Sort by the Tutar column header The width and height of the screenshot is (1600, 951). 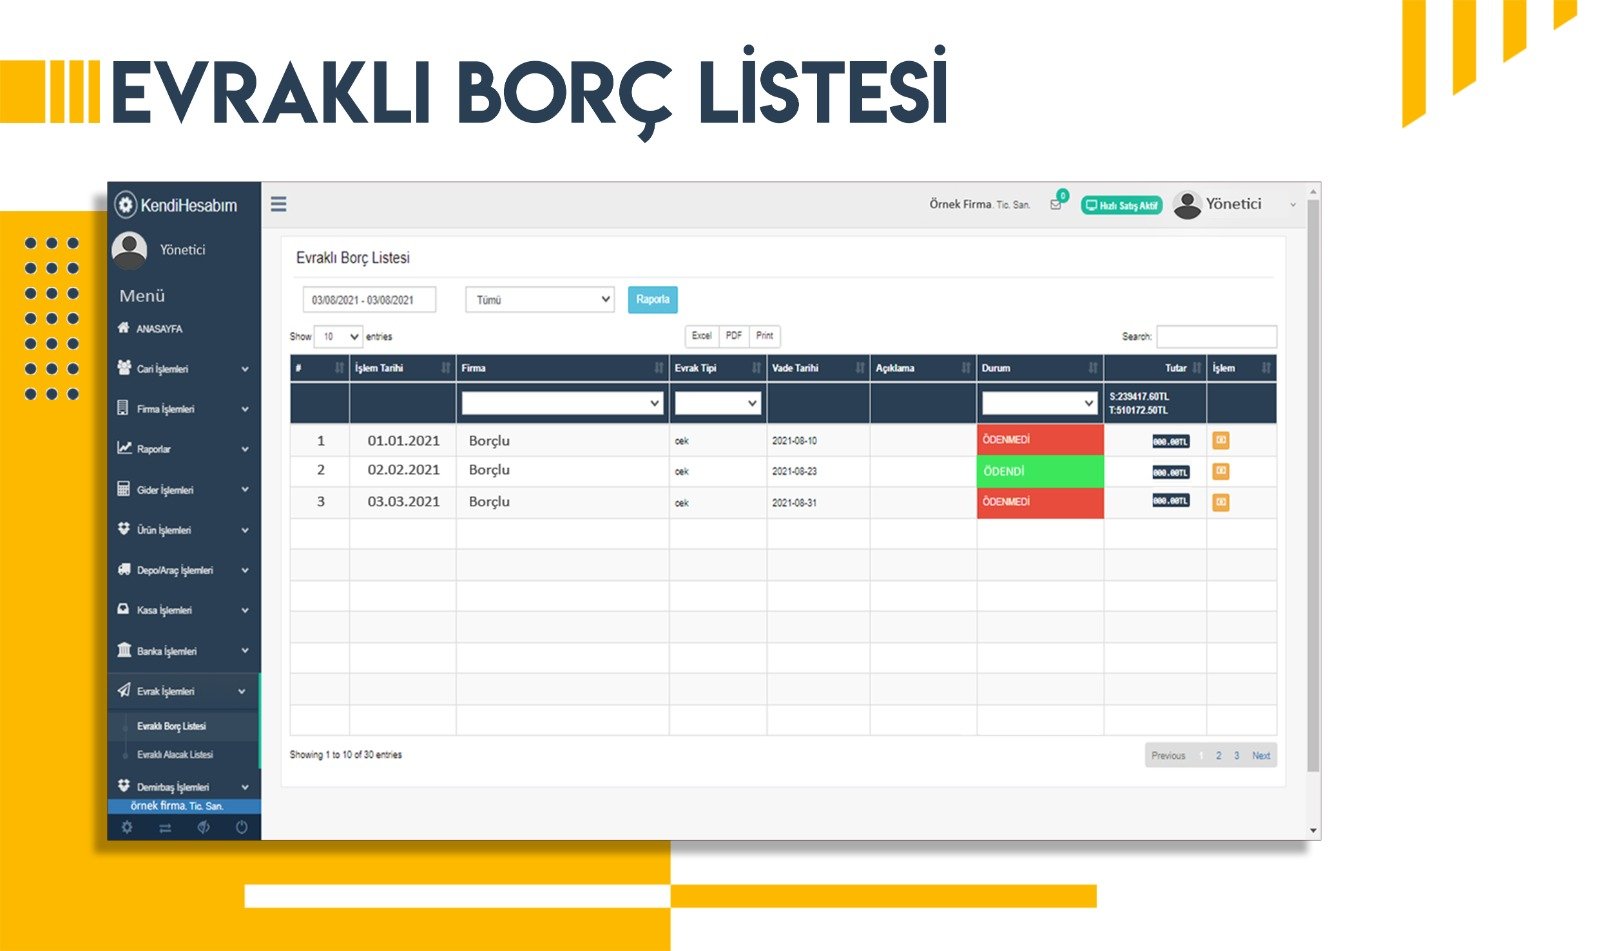1176,368
